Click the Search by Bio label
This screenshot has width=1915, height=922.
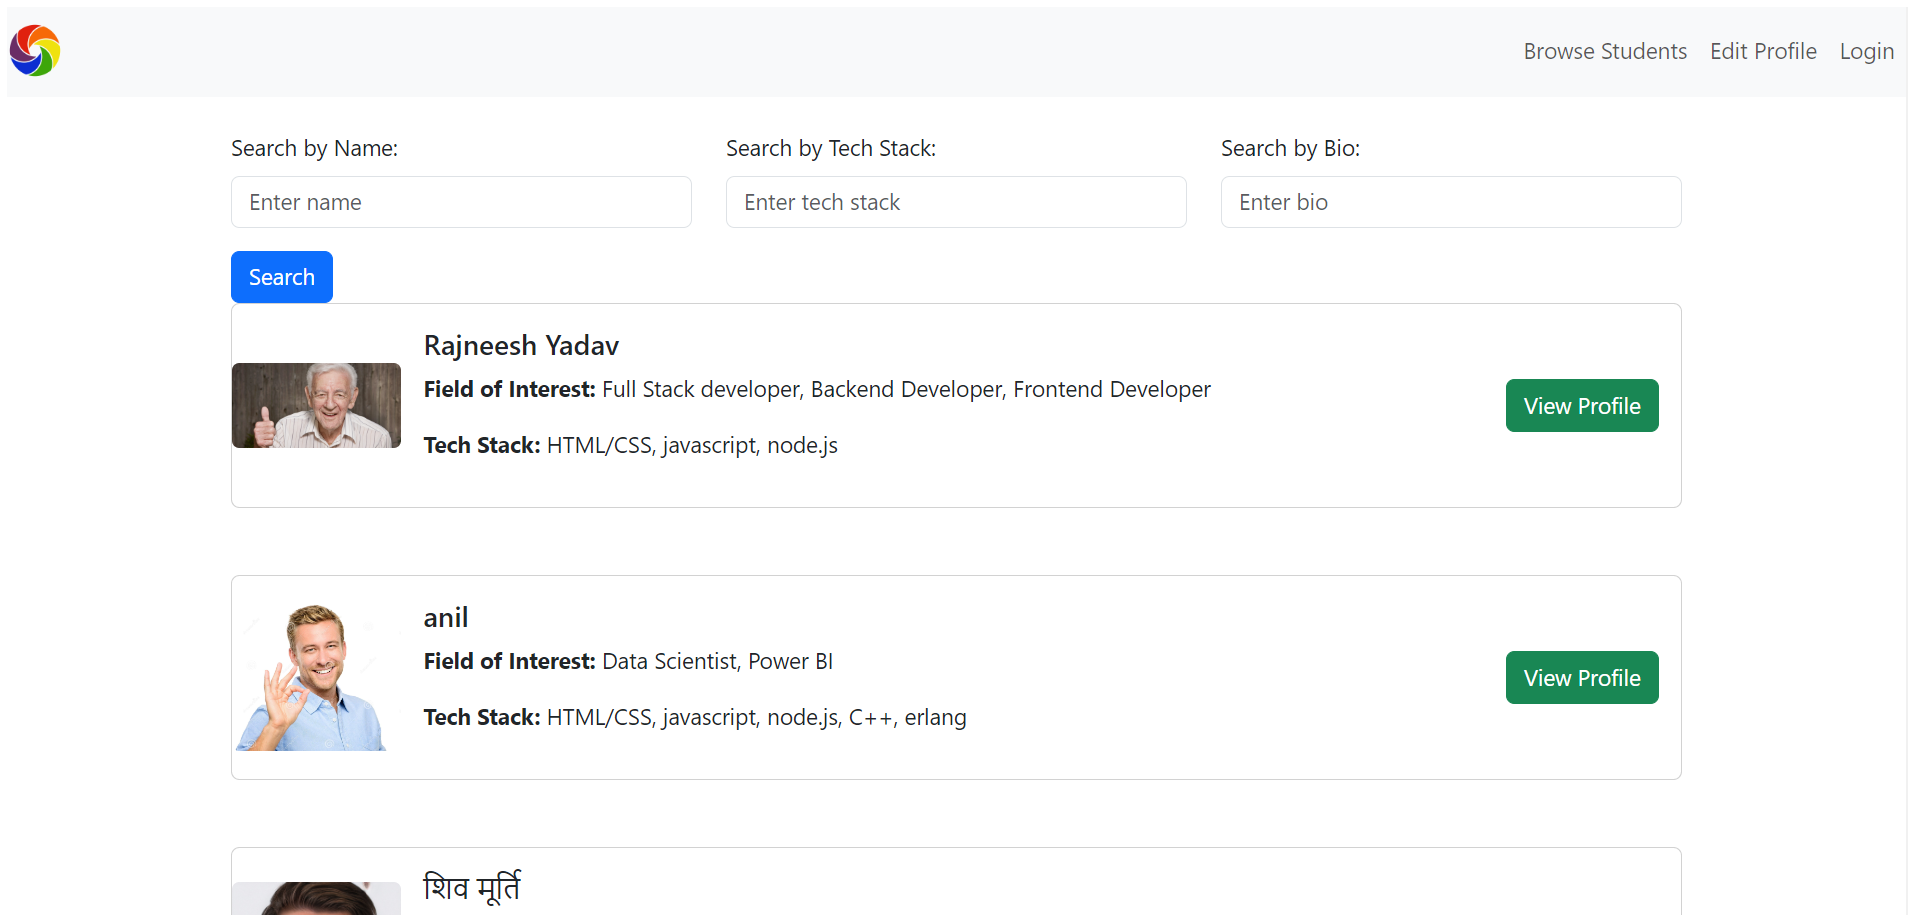click(1289, 149)
